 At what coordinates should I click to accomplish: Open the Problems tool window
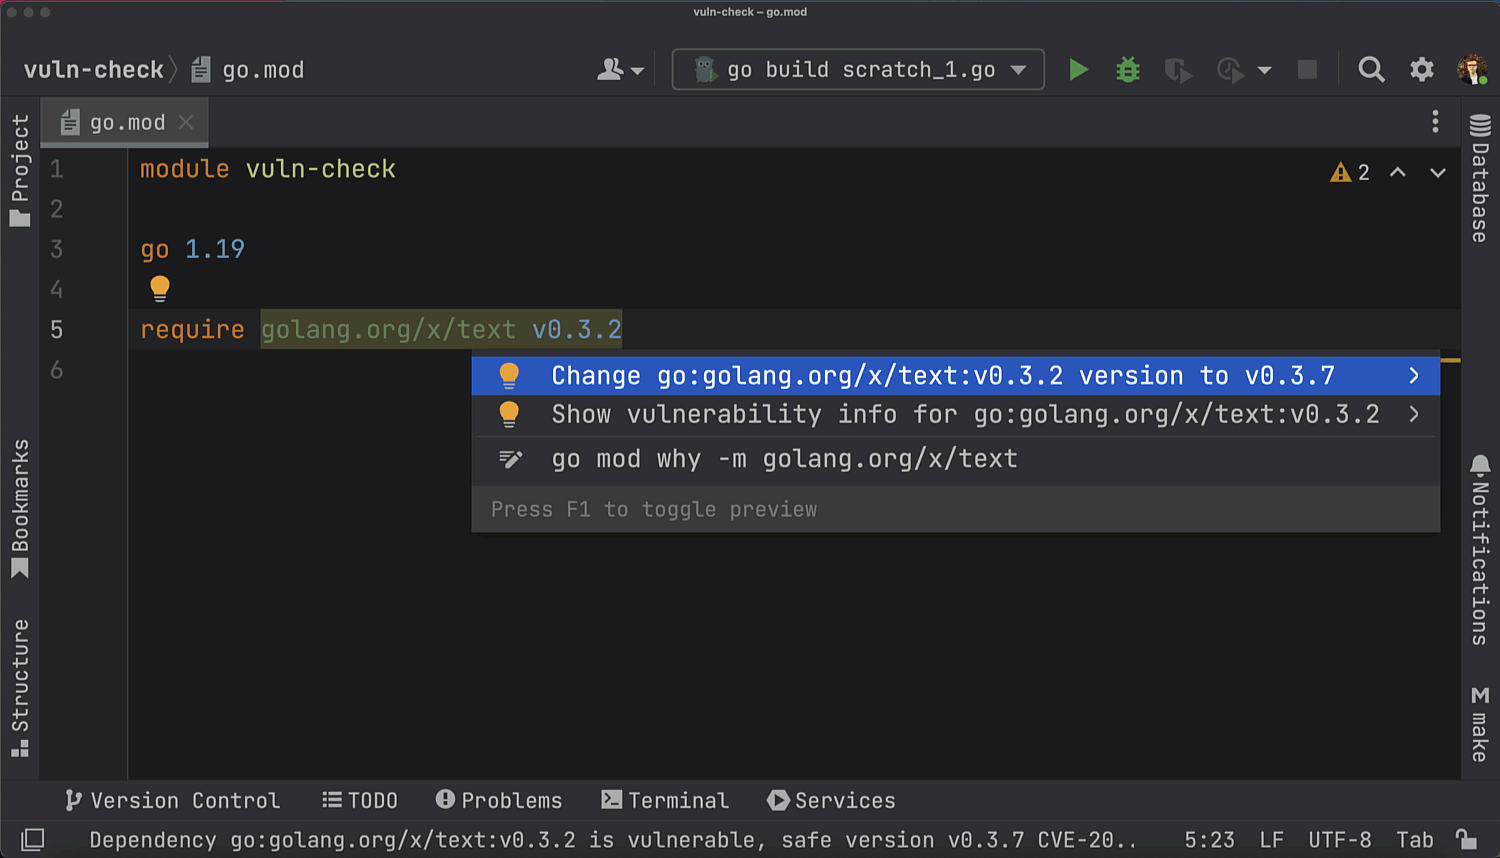pyautogui.click(x=499, y=800)
